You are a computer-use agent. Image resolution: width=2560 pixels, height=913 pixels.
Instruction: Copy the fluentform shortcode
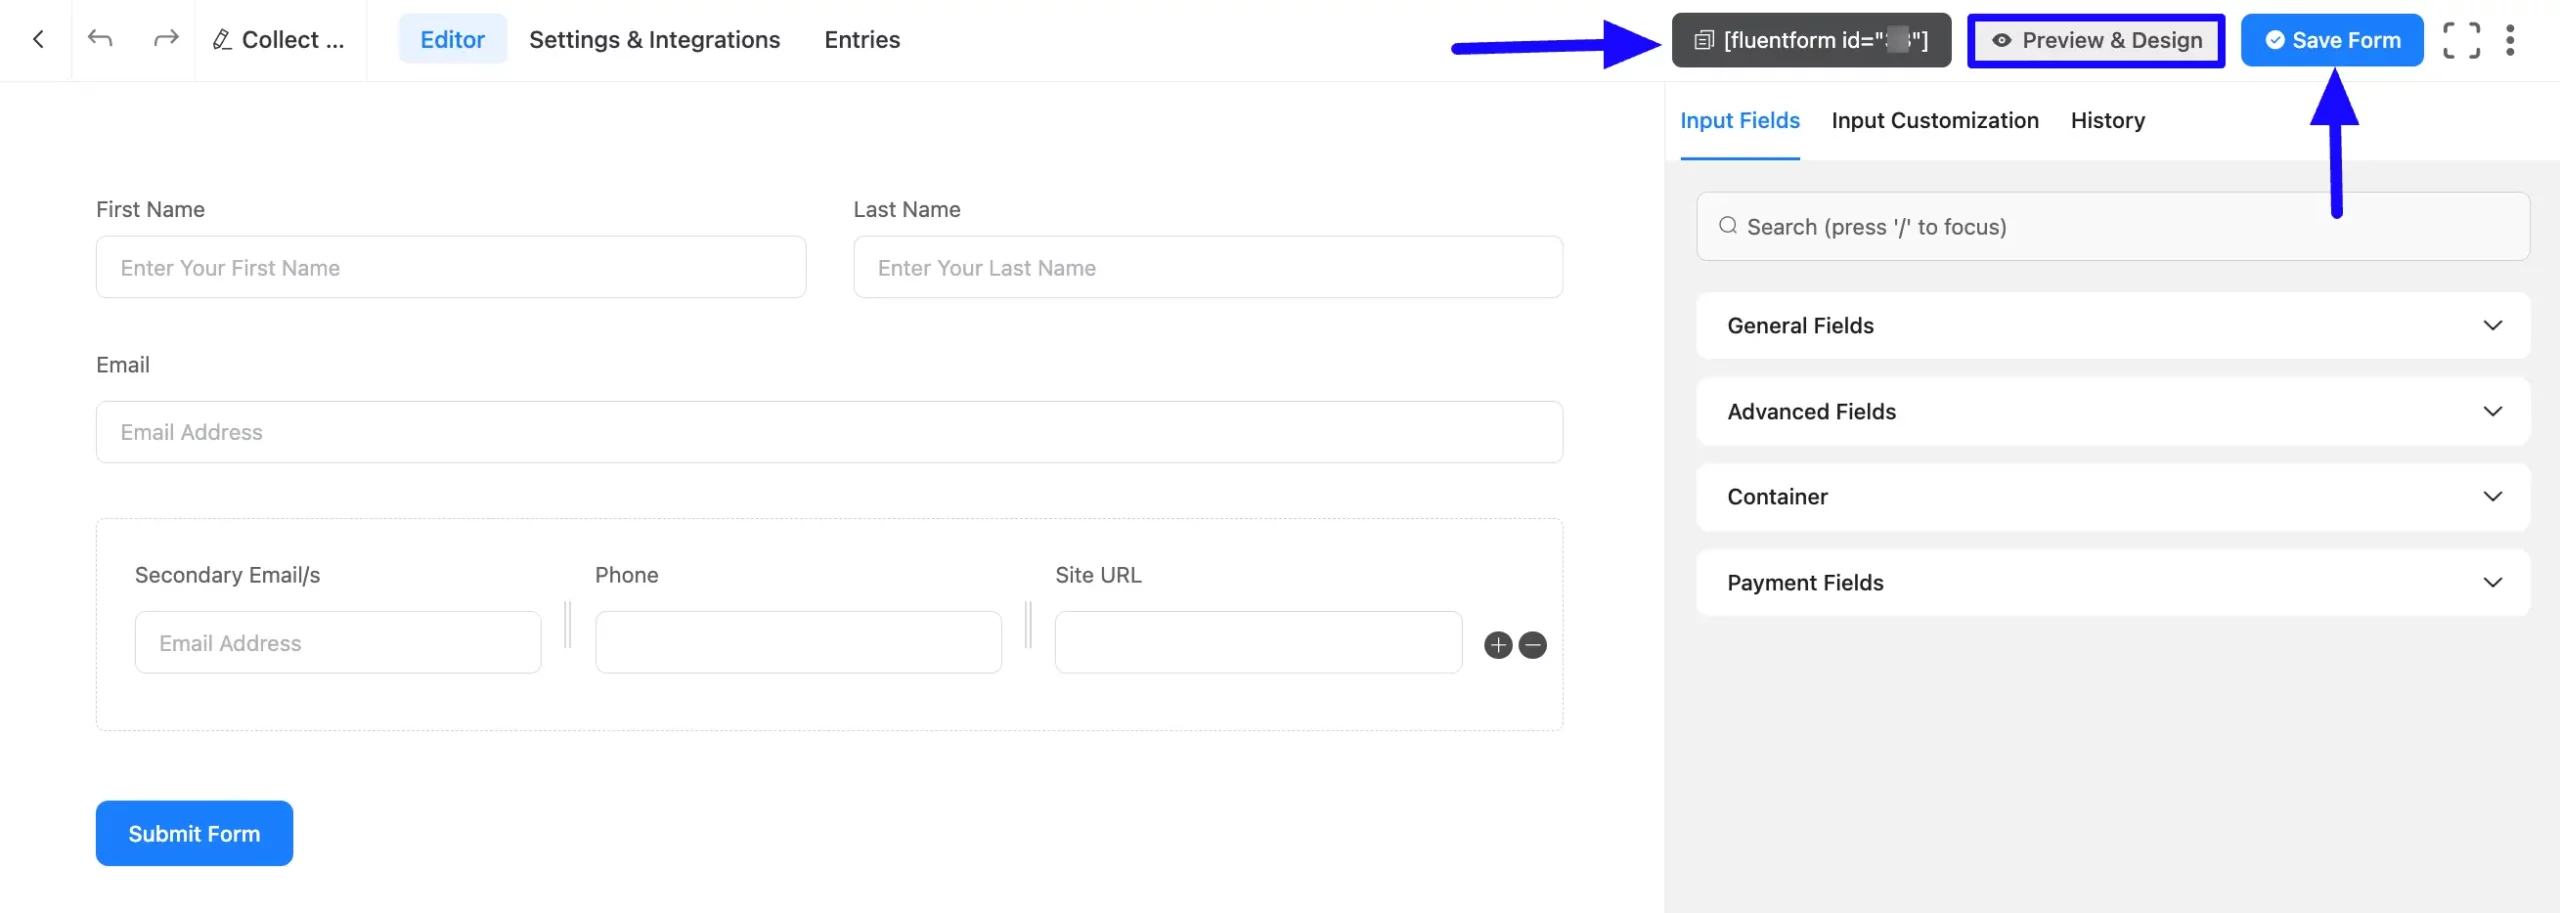point(1811,40)
